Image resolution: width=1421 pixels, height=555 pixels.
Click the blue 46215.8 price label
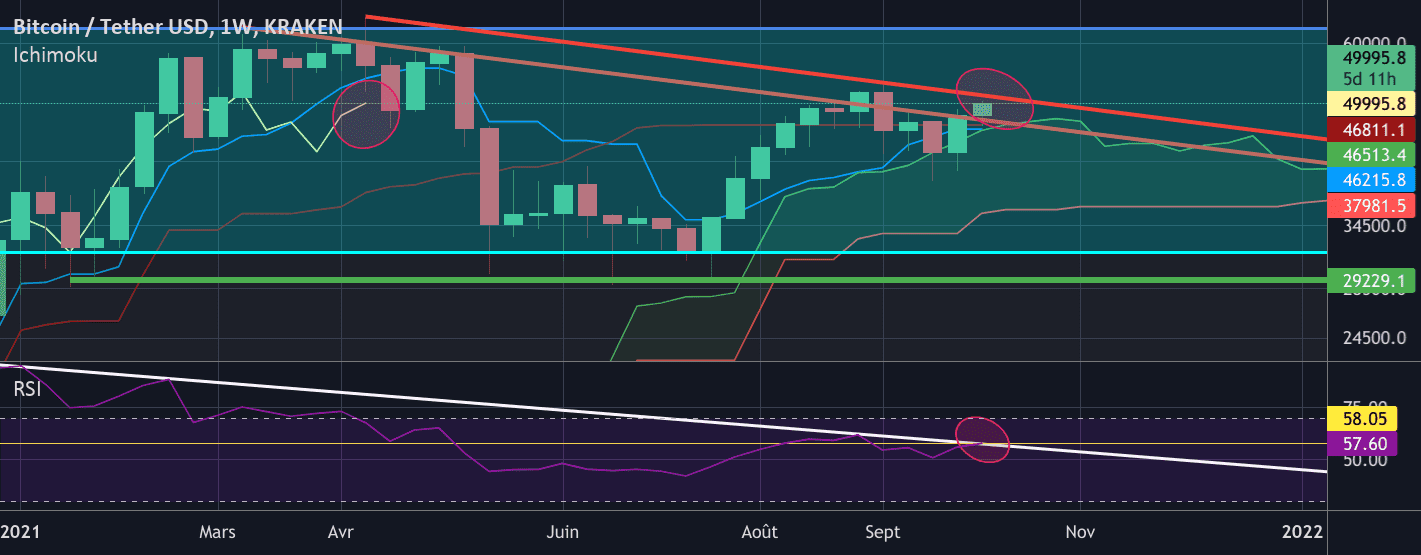pyautogui.click(x=1372, y=179)
